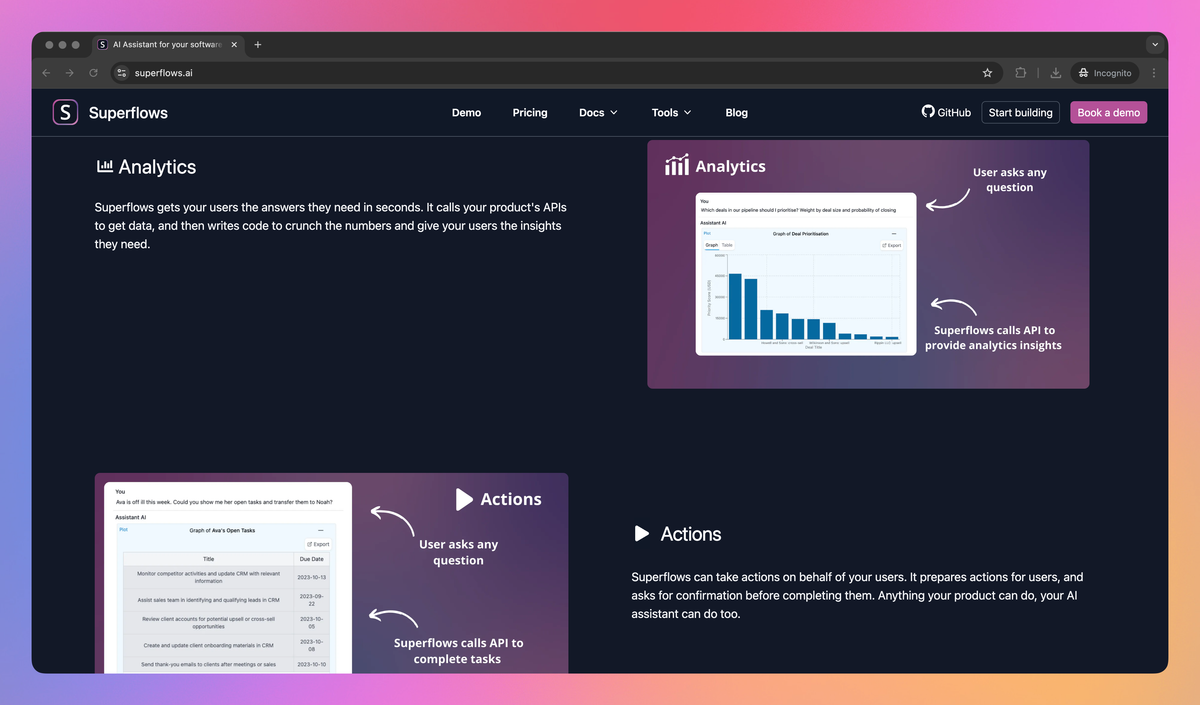Click the site info icon in address bar
The width and height of the screenshot is (1200, 705).
pyautogui.click(x=121, y=73)
